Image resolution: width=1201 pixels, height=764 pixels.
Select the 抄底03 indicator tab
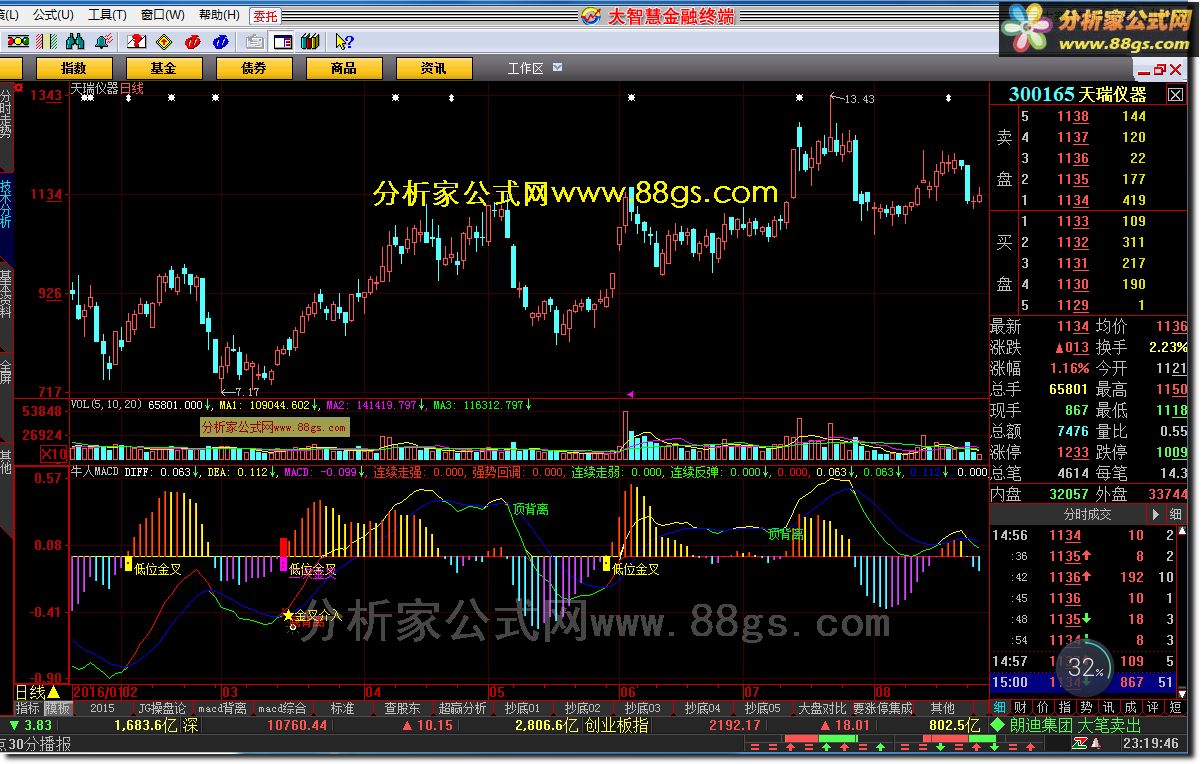[641, 708]
